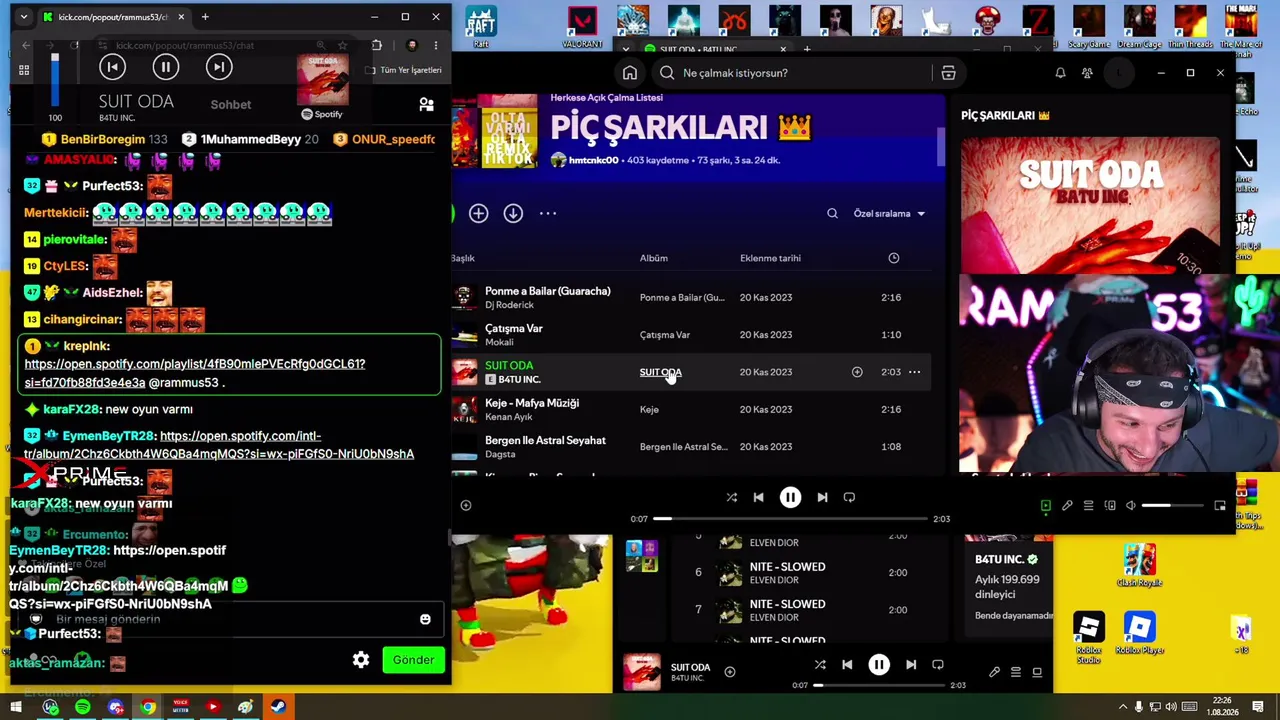This screenshot has height=720, width=1280.
Task: Search within the PİÇ ŞARKILARI playlist
Action: (832, 213)
